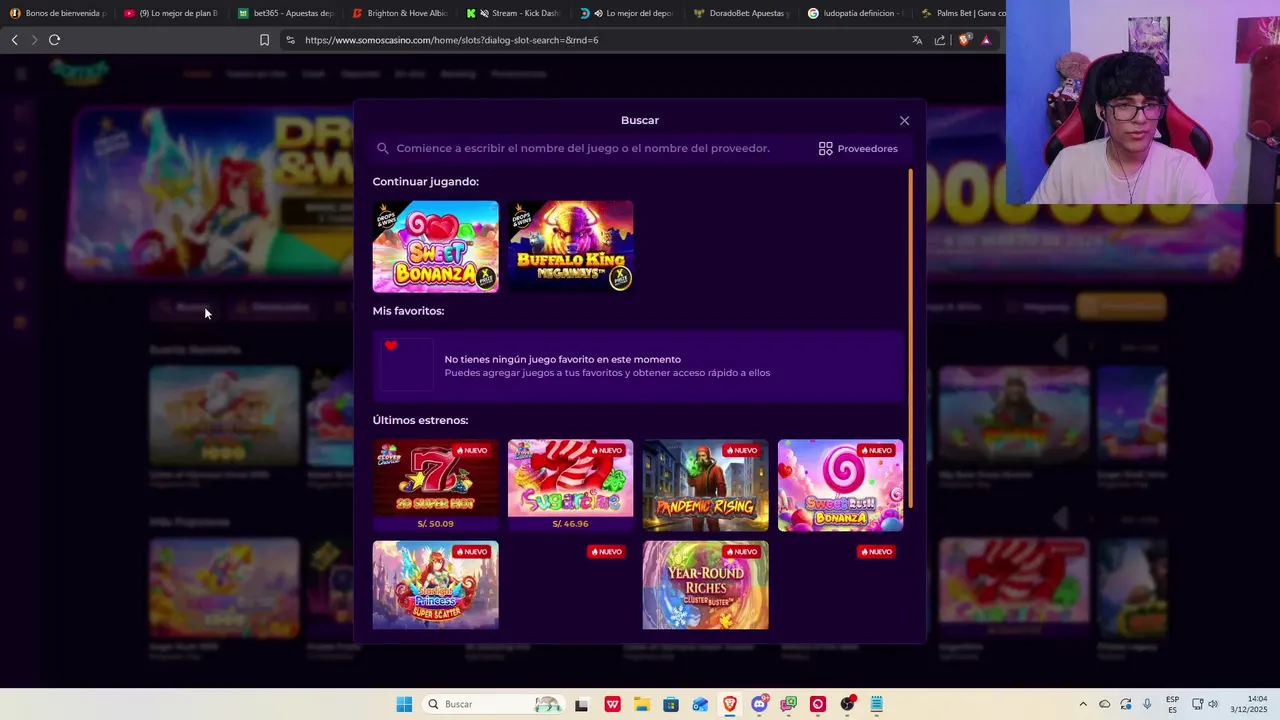Image resolution: width=1280 pixels, height=720 pixels.
Task: Switch to bet365 Apuestas tab
Action: [286, 13]
